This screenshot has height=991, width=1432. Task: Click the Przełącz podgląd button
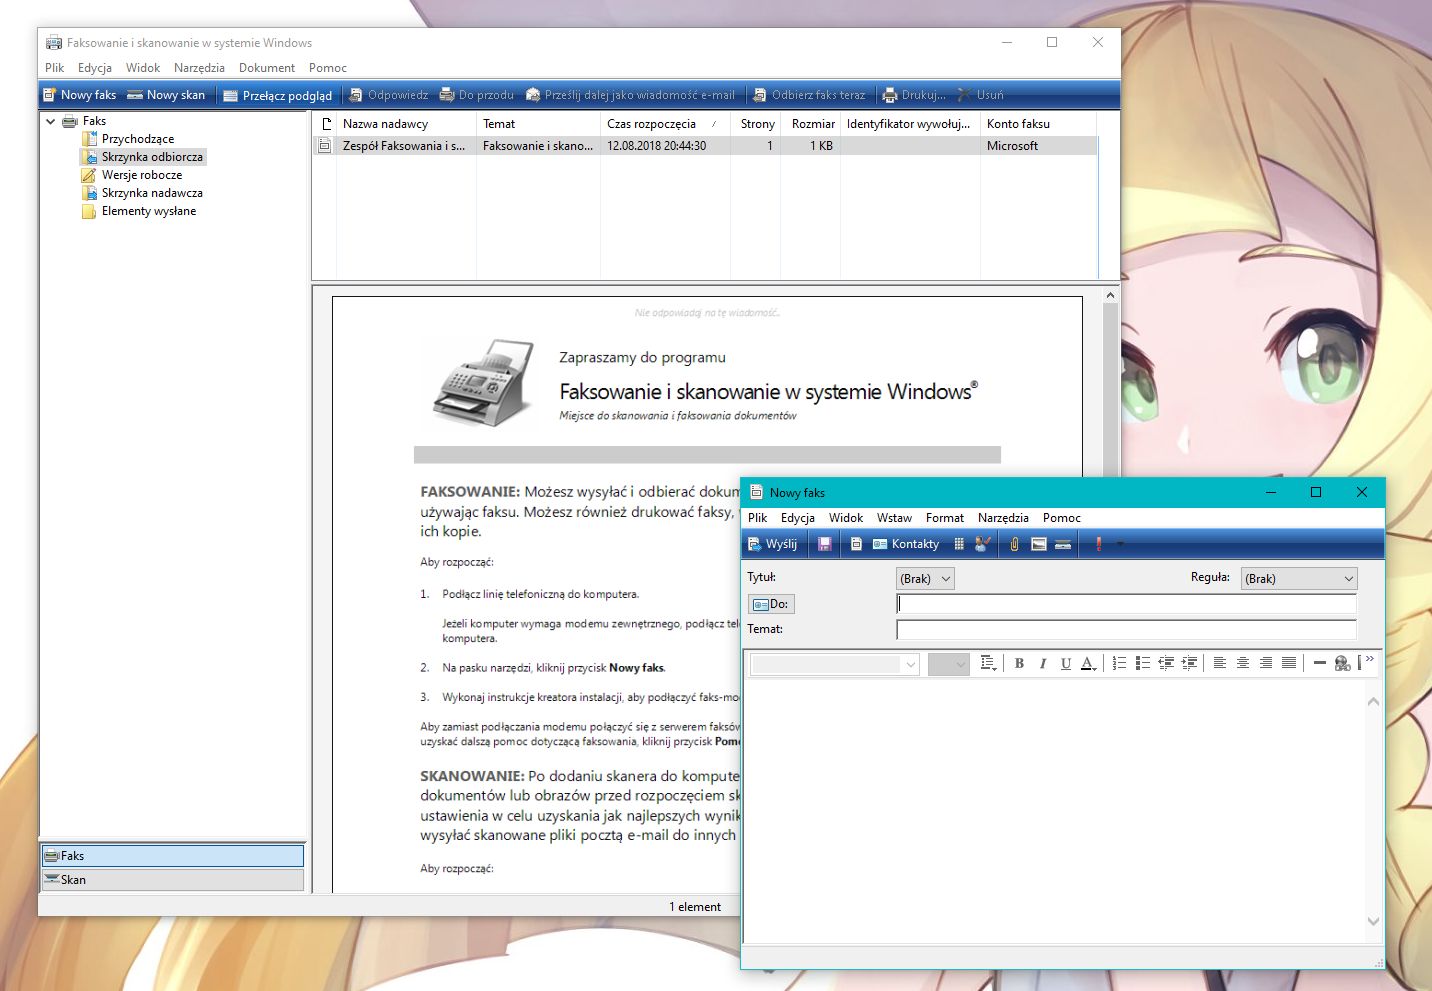[277, 96]
